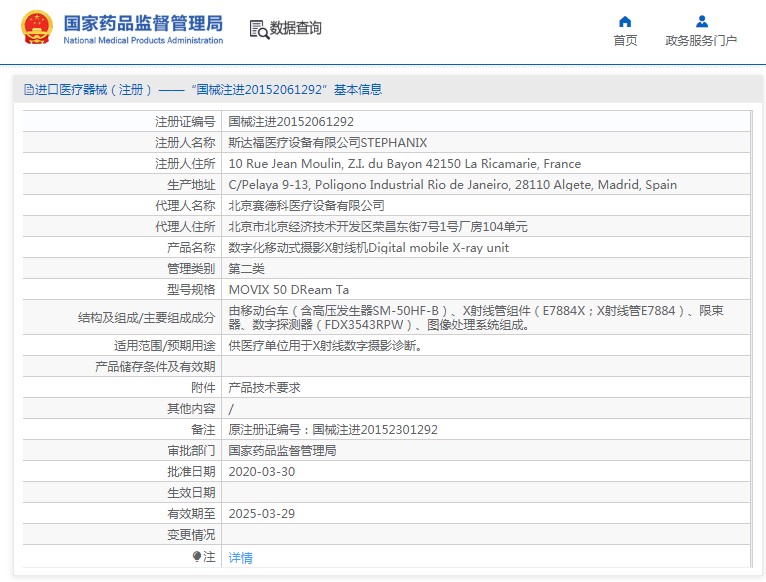766x582 pixels.
Task: Click the 注册人名称 row label
Action: 185,143
